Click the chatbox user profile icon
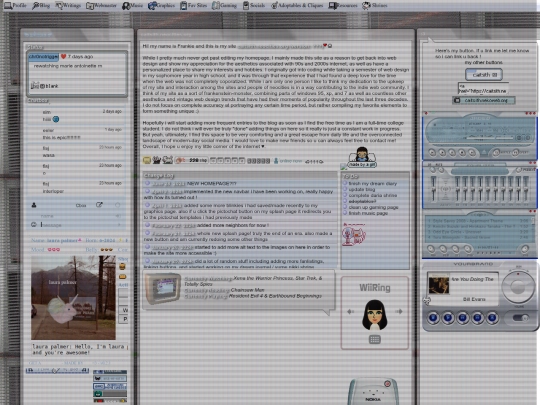Image resolution: width=540 pixels, height=405 pixels. (x=34, y=205)
